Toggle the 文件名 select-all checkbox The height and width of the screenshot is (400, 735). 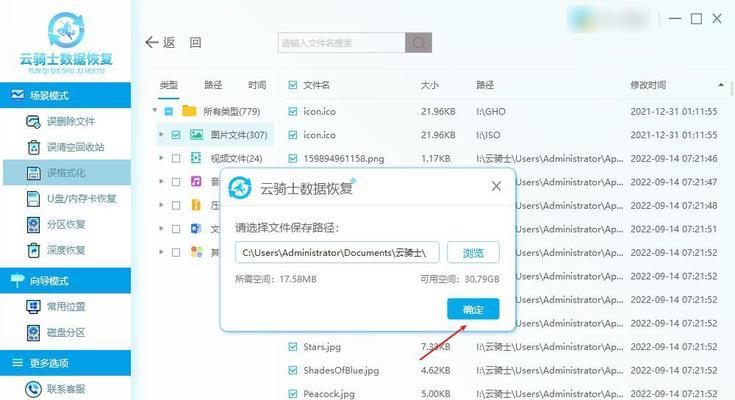pyautogui.click(x=293, y=85)
